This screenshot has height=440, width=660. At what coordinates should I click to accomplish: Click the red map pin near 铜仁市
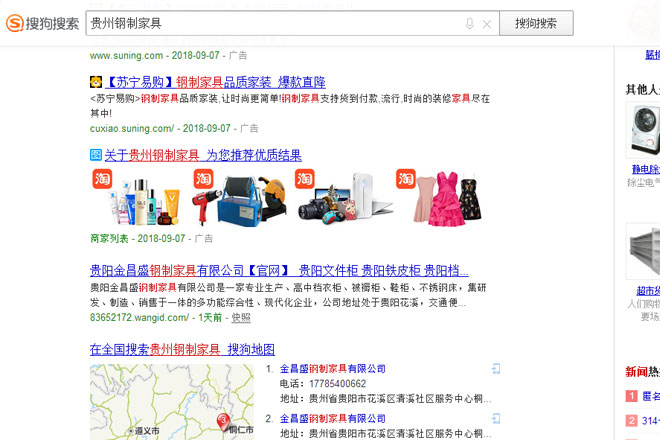point(223,421)
